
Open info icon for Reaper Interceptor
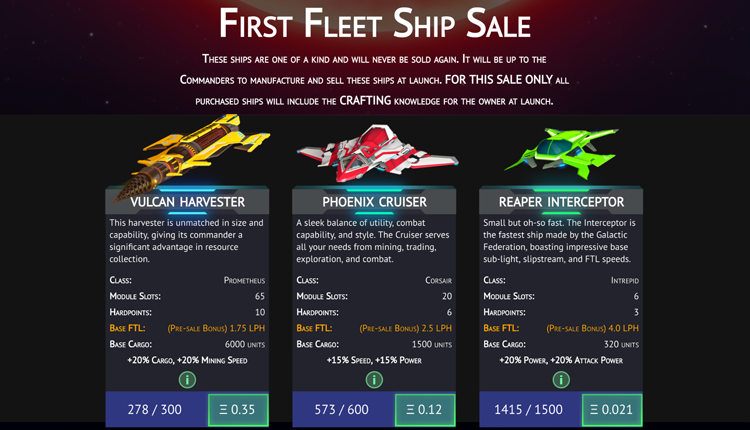click(x=561, y=380)
